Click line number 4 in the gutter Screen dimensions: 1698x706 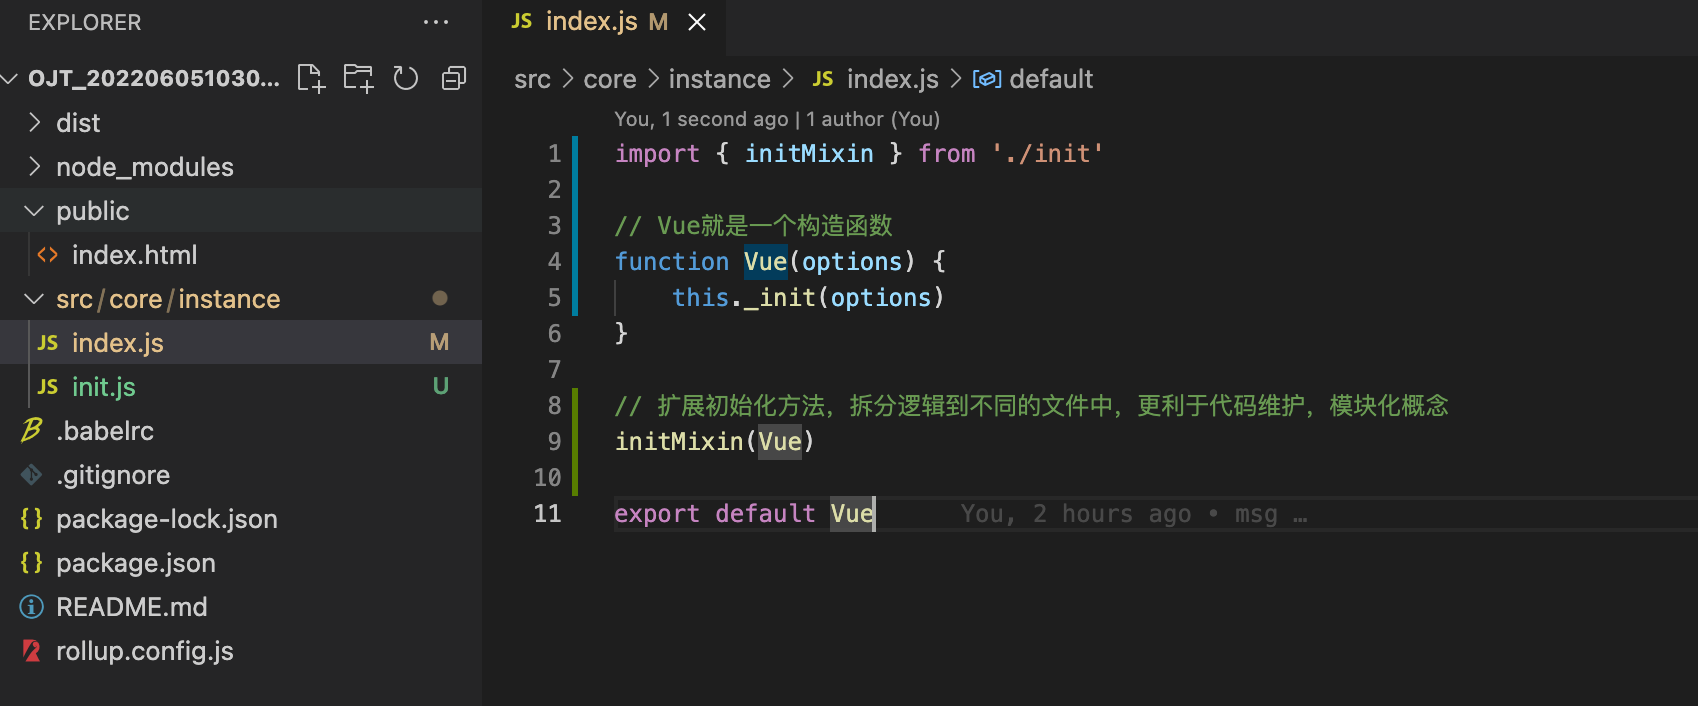(x=554, y=261)
